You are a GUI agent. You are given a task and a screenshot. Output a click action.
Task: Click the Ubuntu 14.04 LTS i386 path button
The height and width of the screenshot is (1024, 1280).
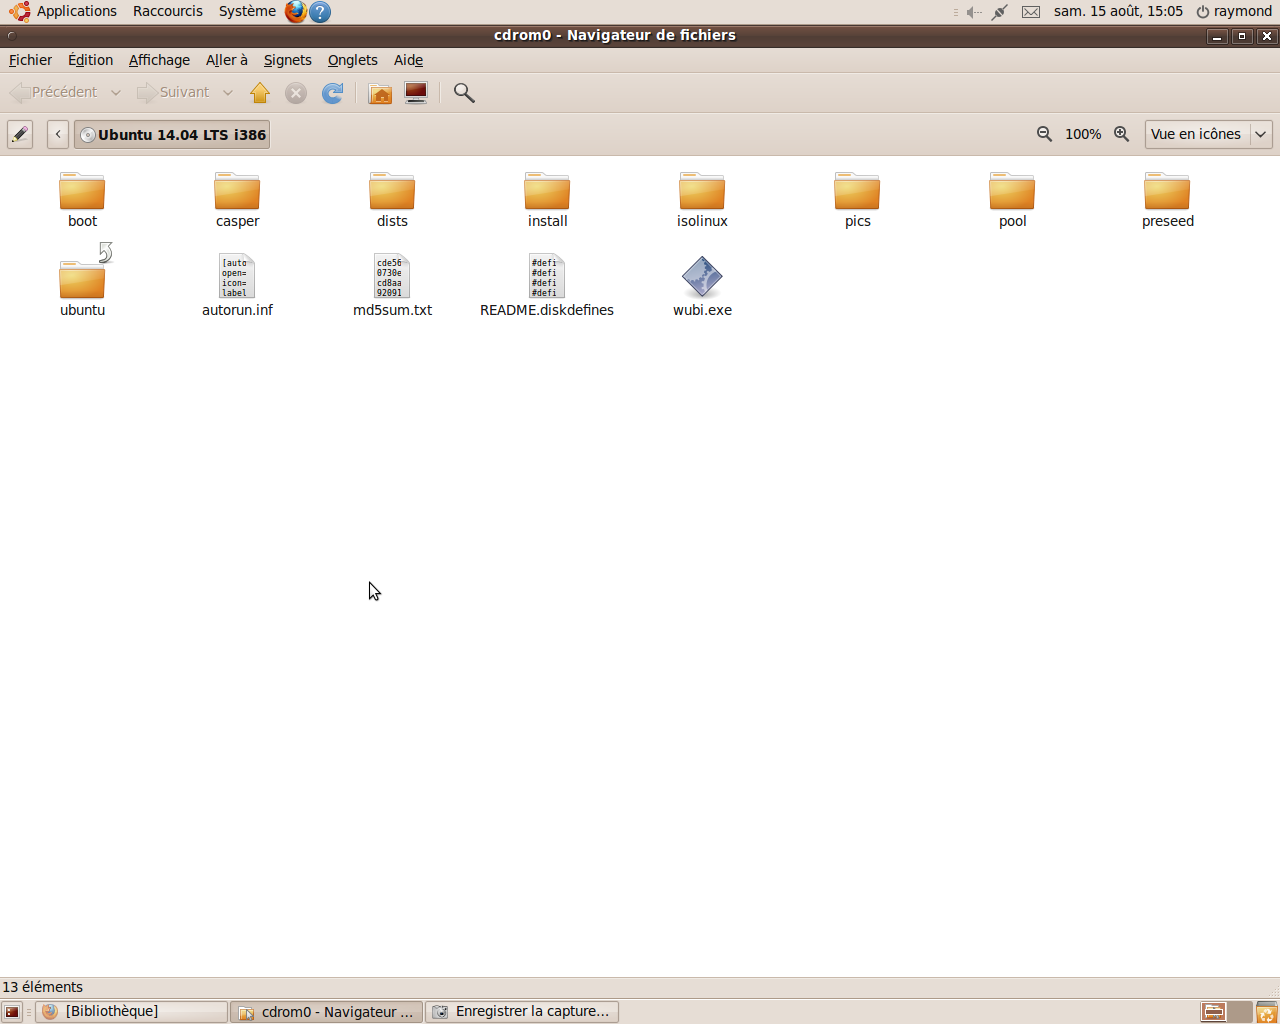(x=172, y=135)
